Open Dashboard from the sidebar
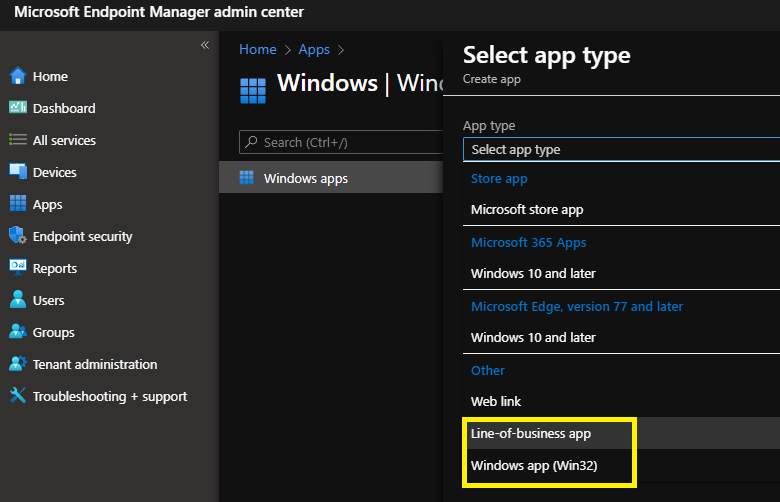Image resolution: width=780 pixels, height=502 pixels. [64, 108]
